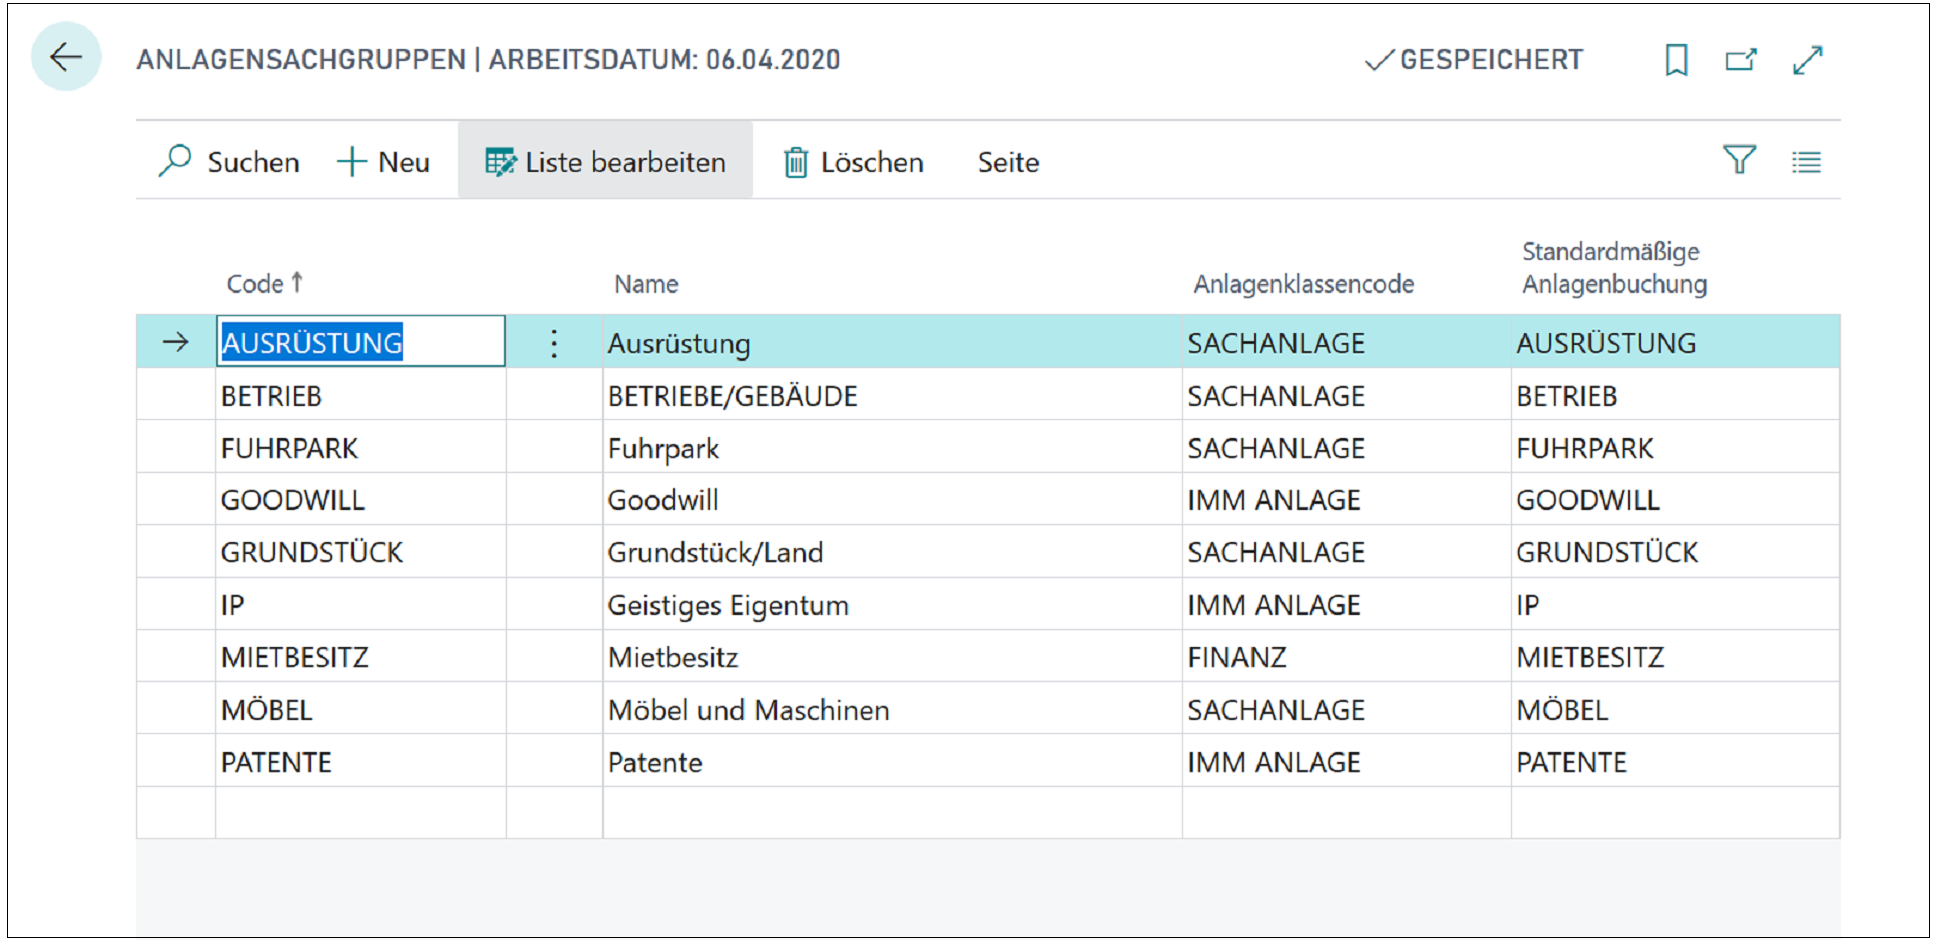This screenshot has width=1934, height=940.
Task: Select the BETRIEB code cell
Action: pyautogui.click(x=361, y=395)
